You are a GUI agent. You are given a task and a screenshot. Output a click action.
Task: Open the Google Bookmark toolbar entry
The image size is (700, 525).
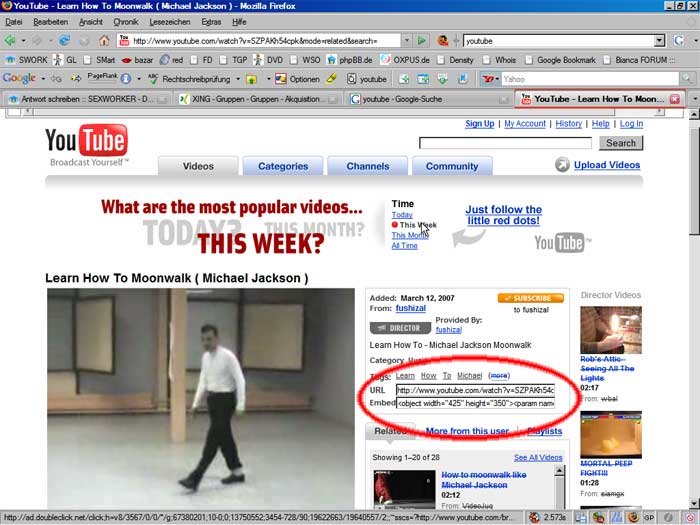[x=561, y=60]
